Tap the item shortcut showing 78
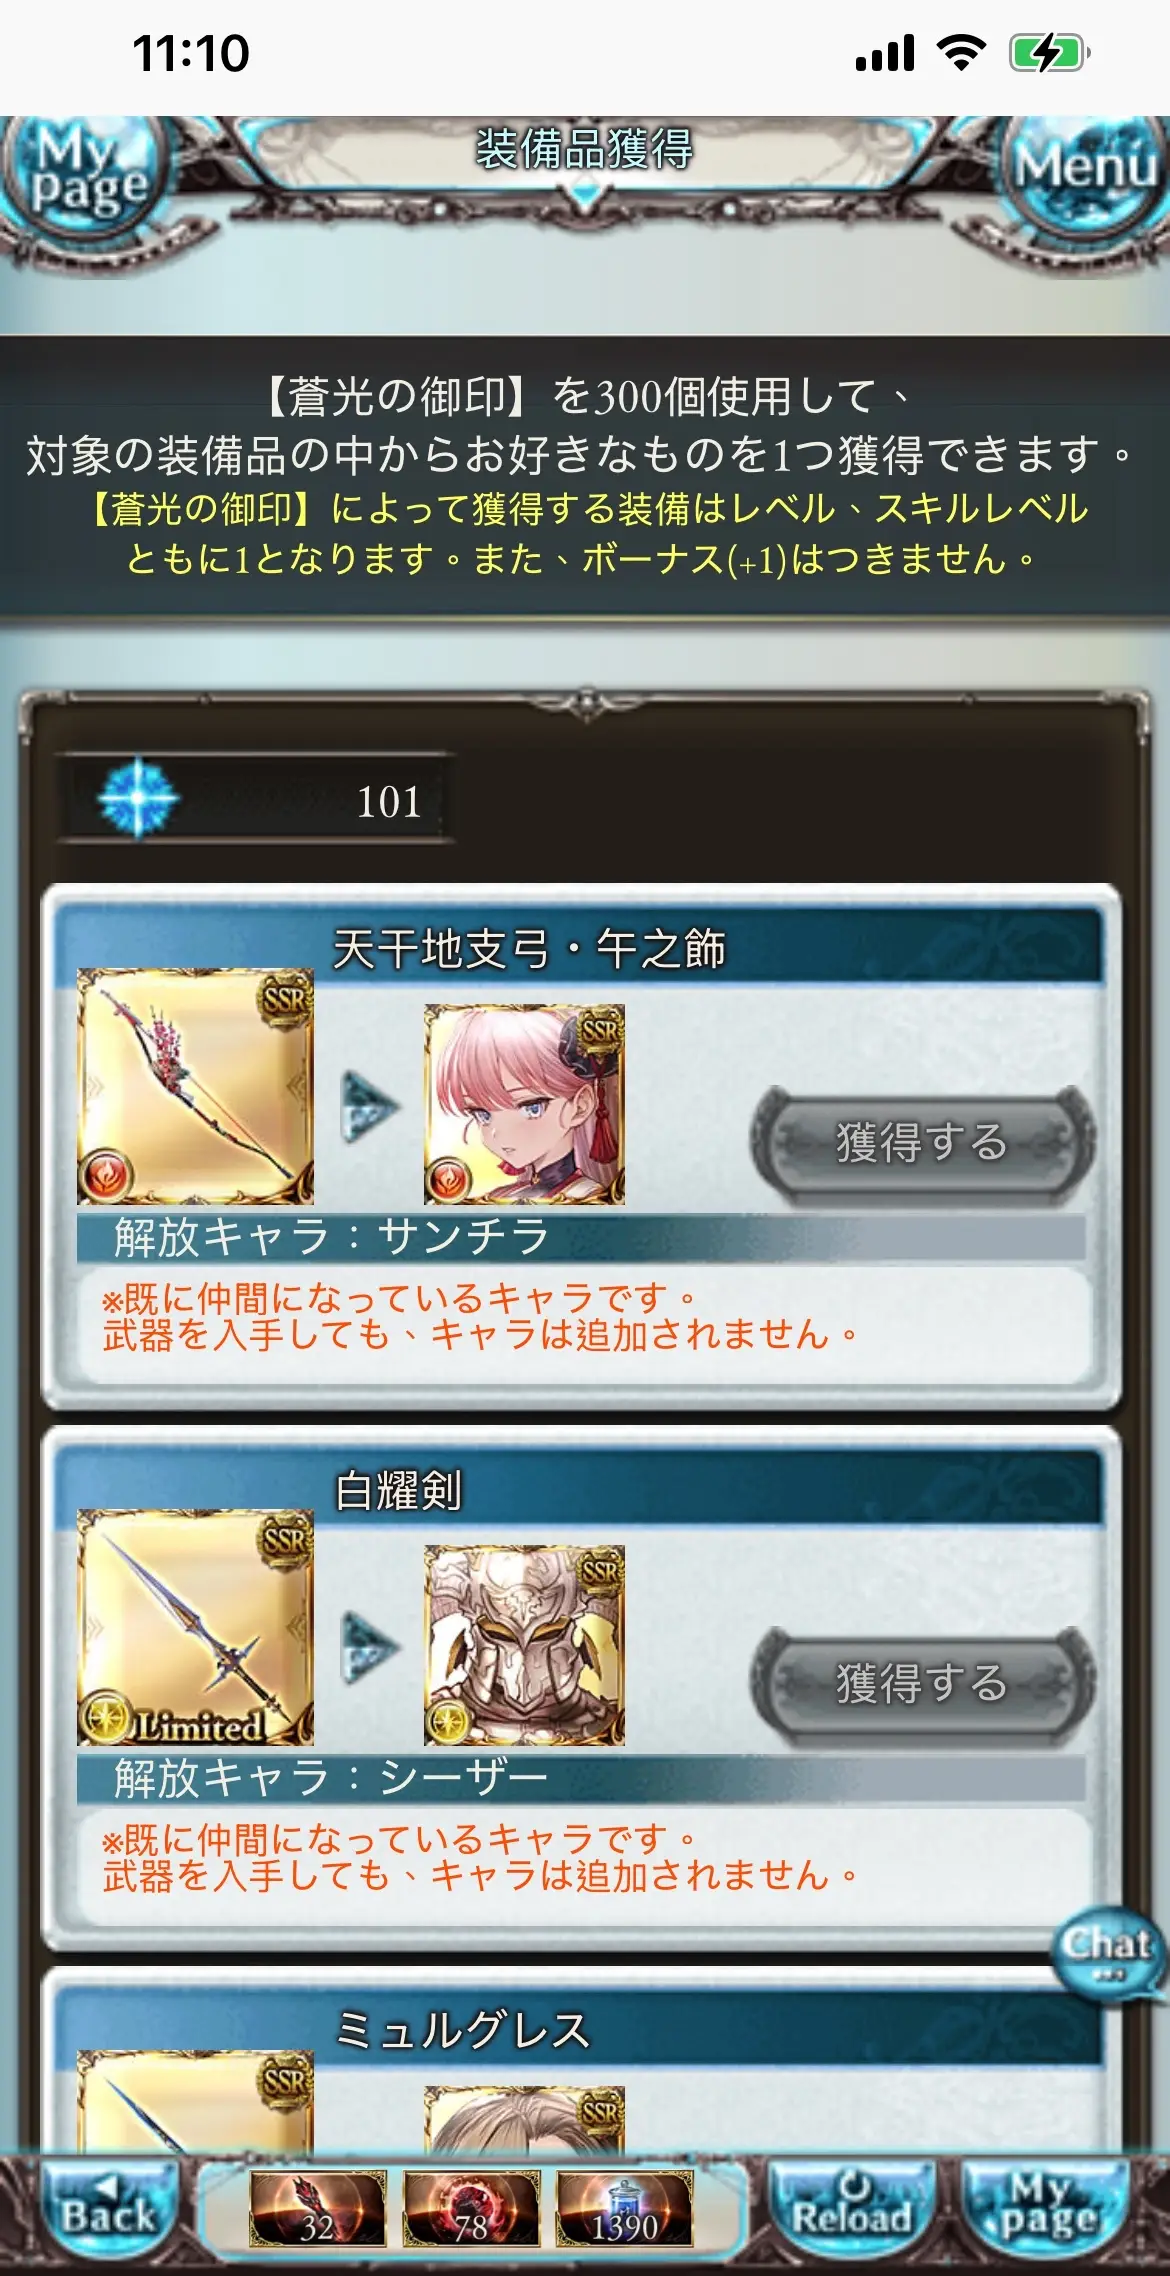This screenshot has width=1170, height=2276. point(471,2209)
